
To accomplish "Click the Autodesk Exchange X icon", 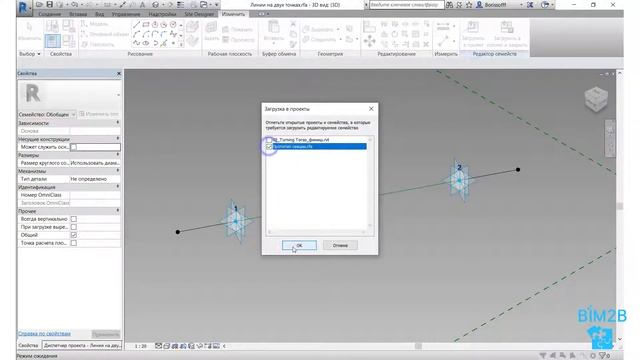I will pyautogui.click(x=530, y=5).
